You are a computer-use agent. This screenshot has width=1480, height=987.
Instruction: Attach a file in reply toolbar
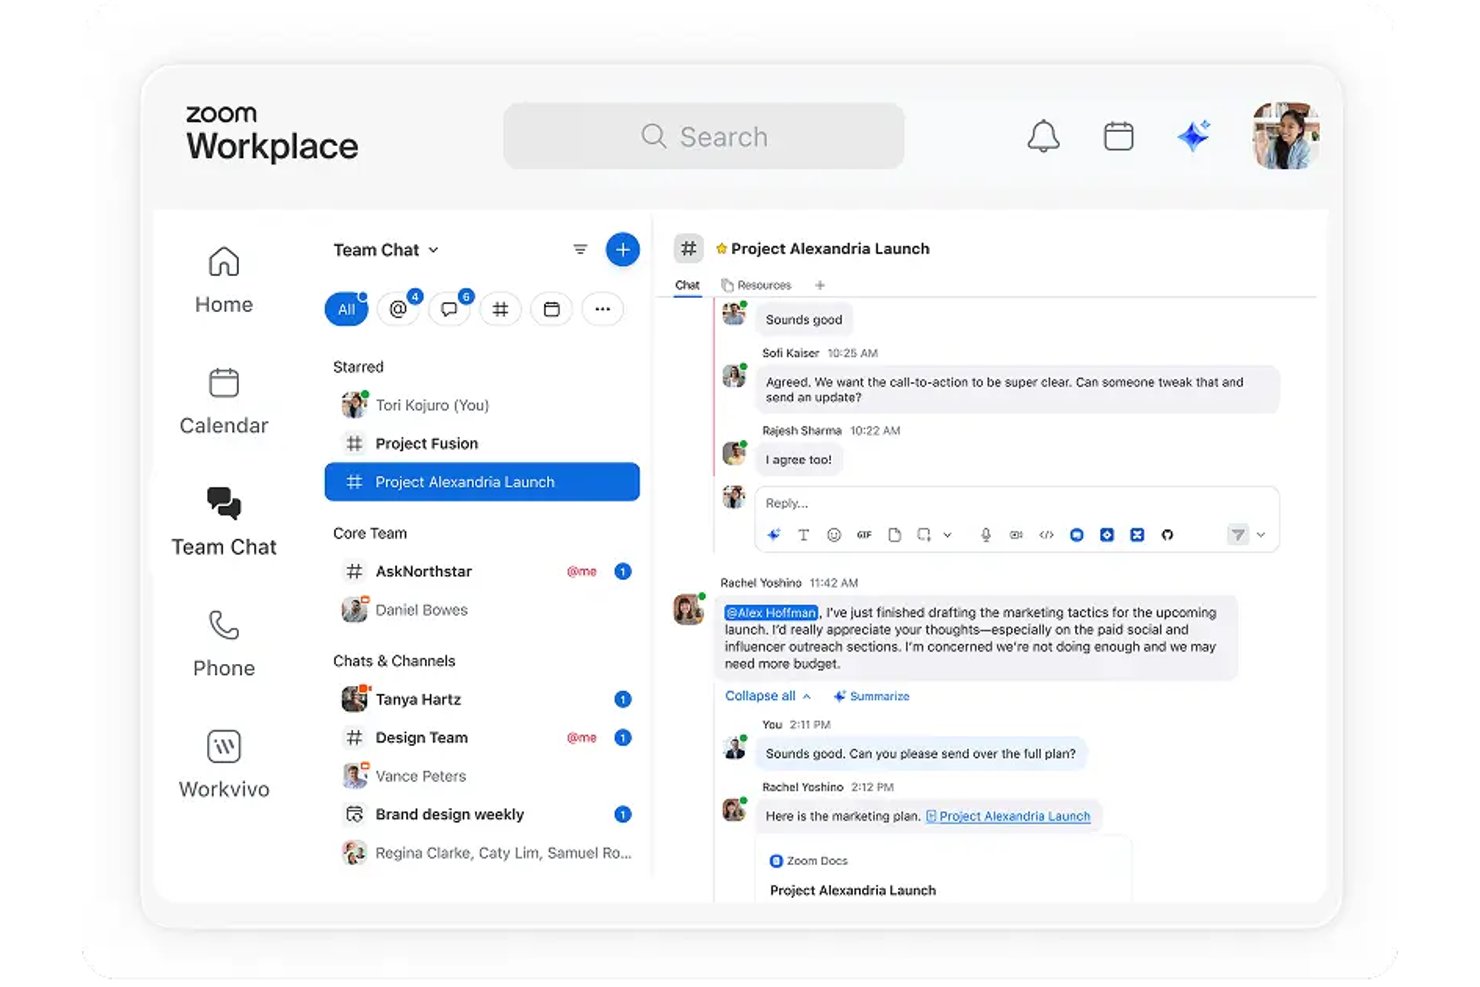895,535
